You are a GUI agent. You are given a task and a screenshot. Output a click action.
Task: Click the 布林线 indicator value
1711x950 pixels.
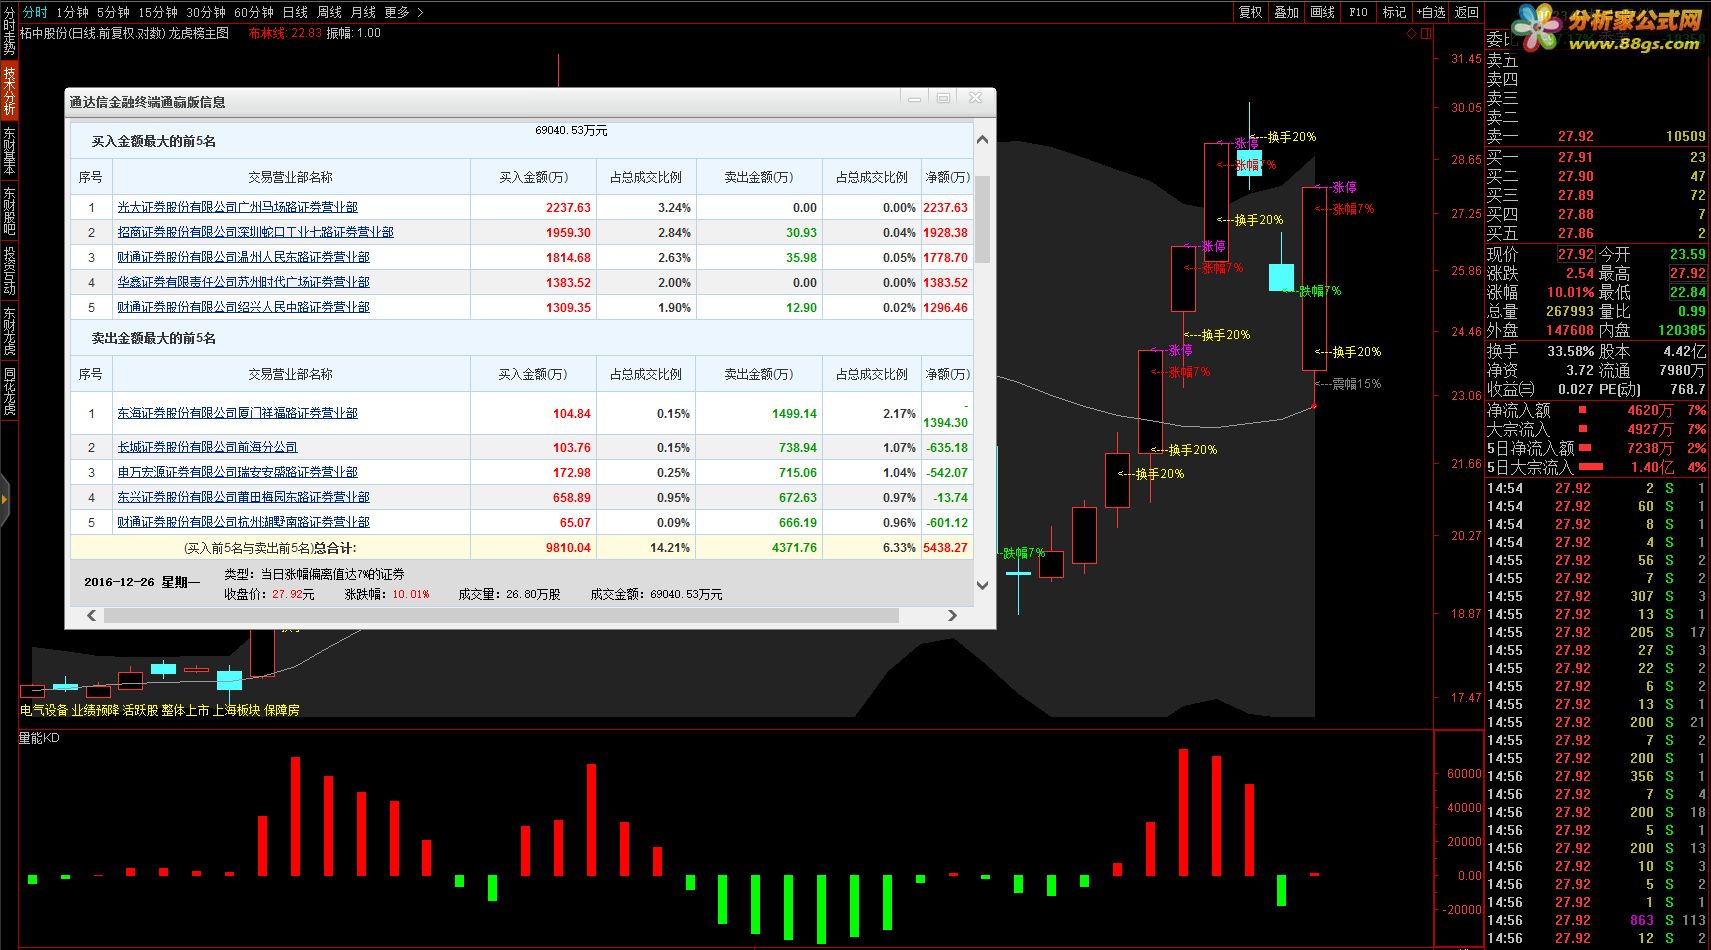tap(285, 33)
